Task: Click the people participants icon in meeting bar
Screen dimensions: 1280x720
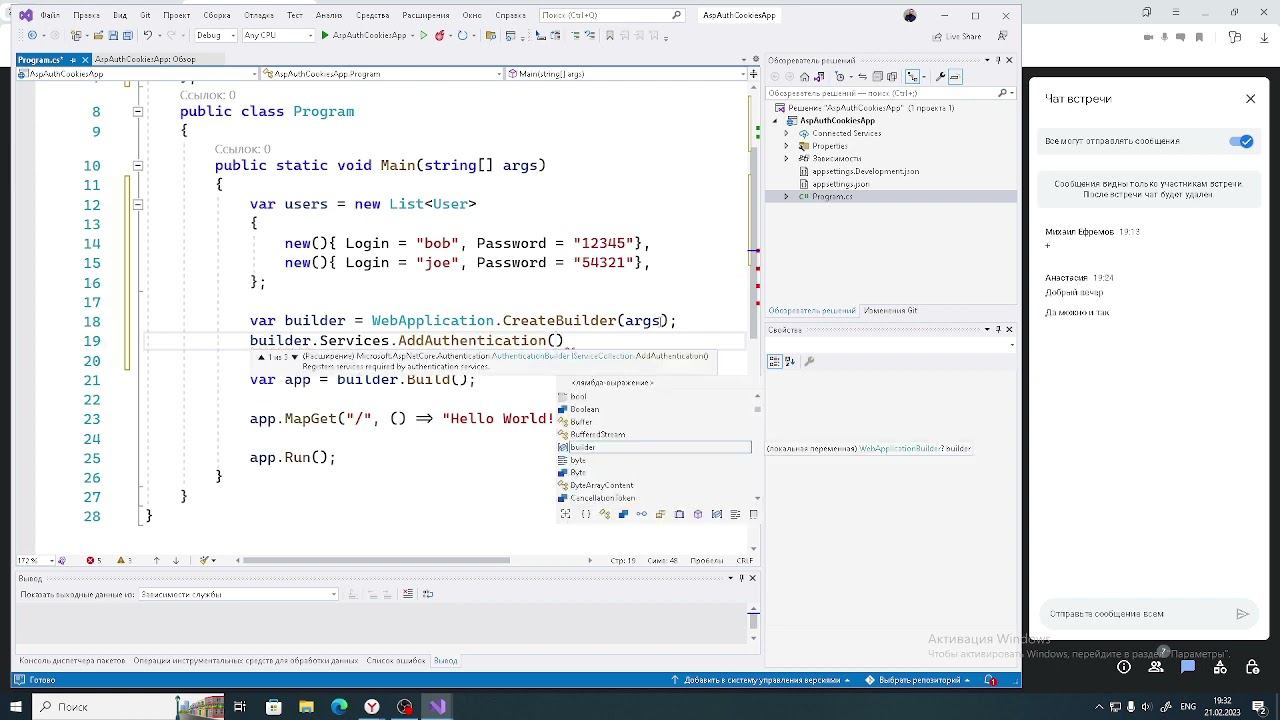Action: click(x=1156, y=667)
